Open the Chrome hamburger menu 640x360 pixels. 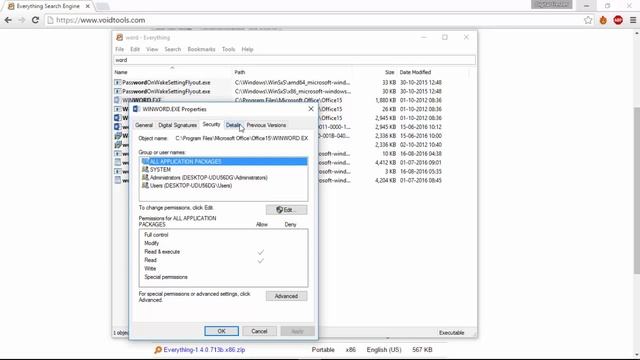click(x=633, y=20)
